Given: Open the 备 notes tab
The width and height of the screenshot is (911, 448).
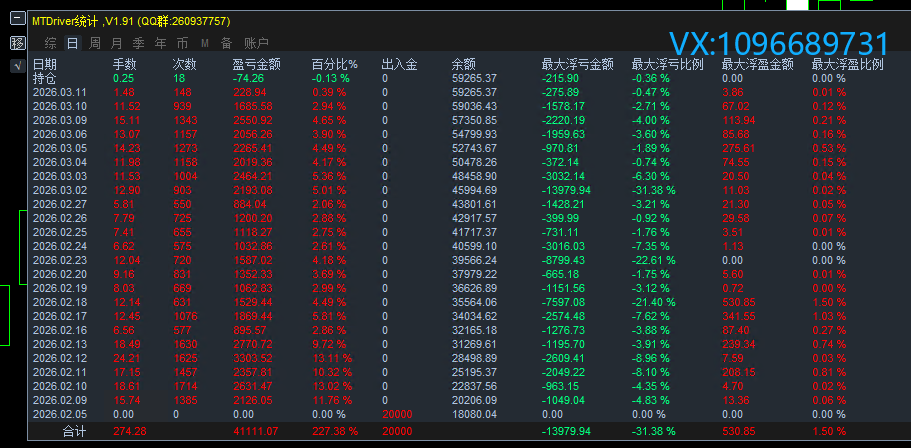Looking at the screenshot, I should [x=226, y=43].
